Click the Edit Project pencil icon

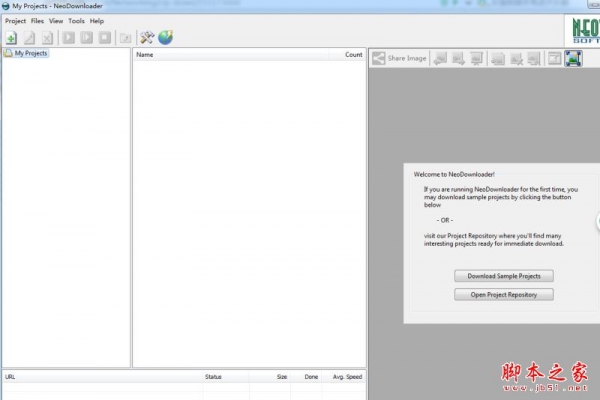(29, 38)
